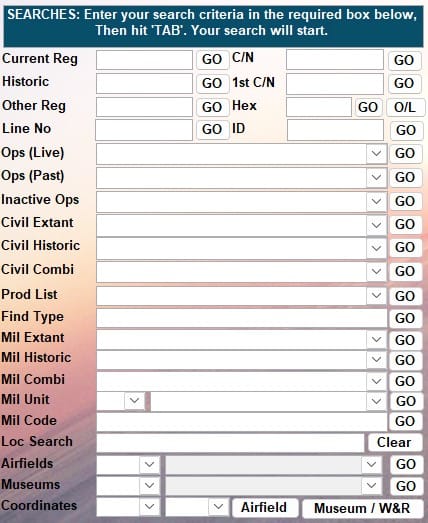Click the O/L button beside Hex
This screenshot has width=428, height=523.
[x=405, y=107]
